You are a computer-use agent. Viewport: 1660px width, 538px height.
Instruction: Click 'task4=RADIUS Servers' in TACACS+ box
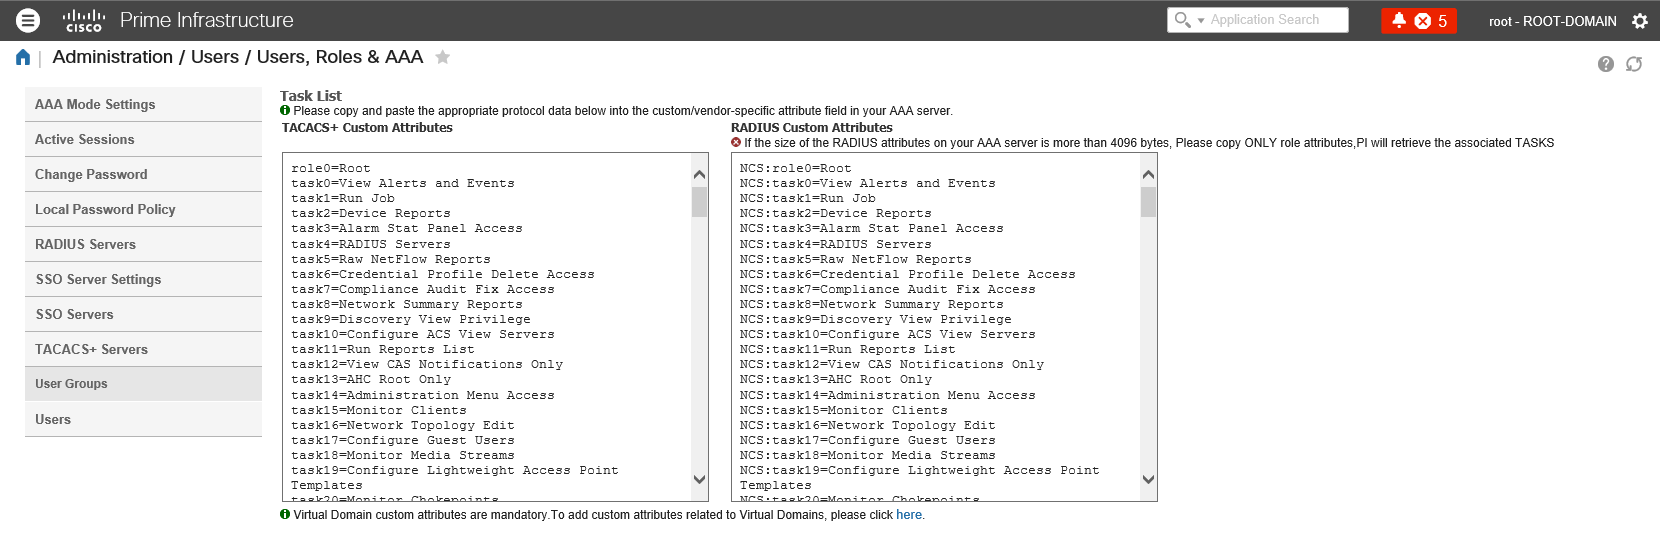click(x=371, y=244)
